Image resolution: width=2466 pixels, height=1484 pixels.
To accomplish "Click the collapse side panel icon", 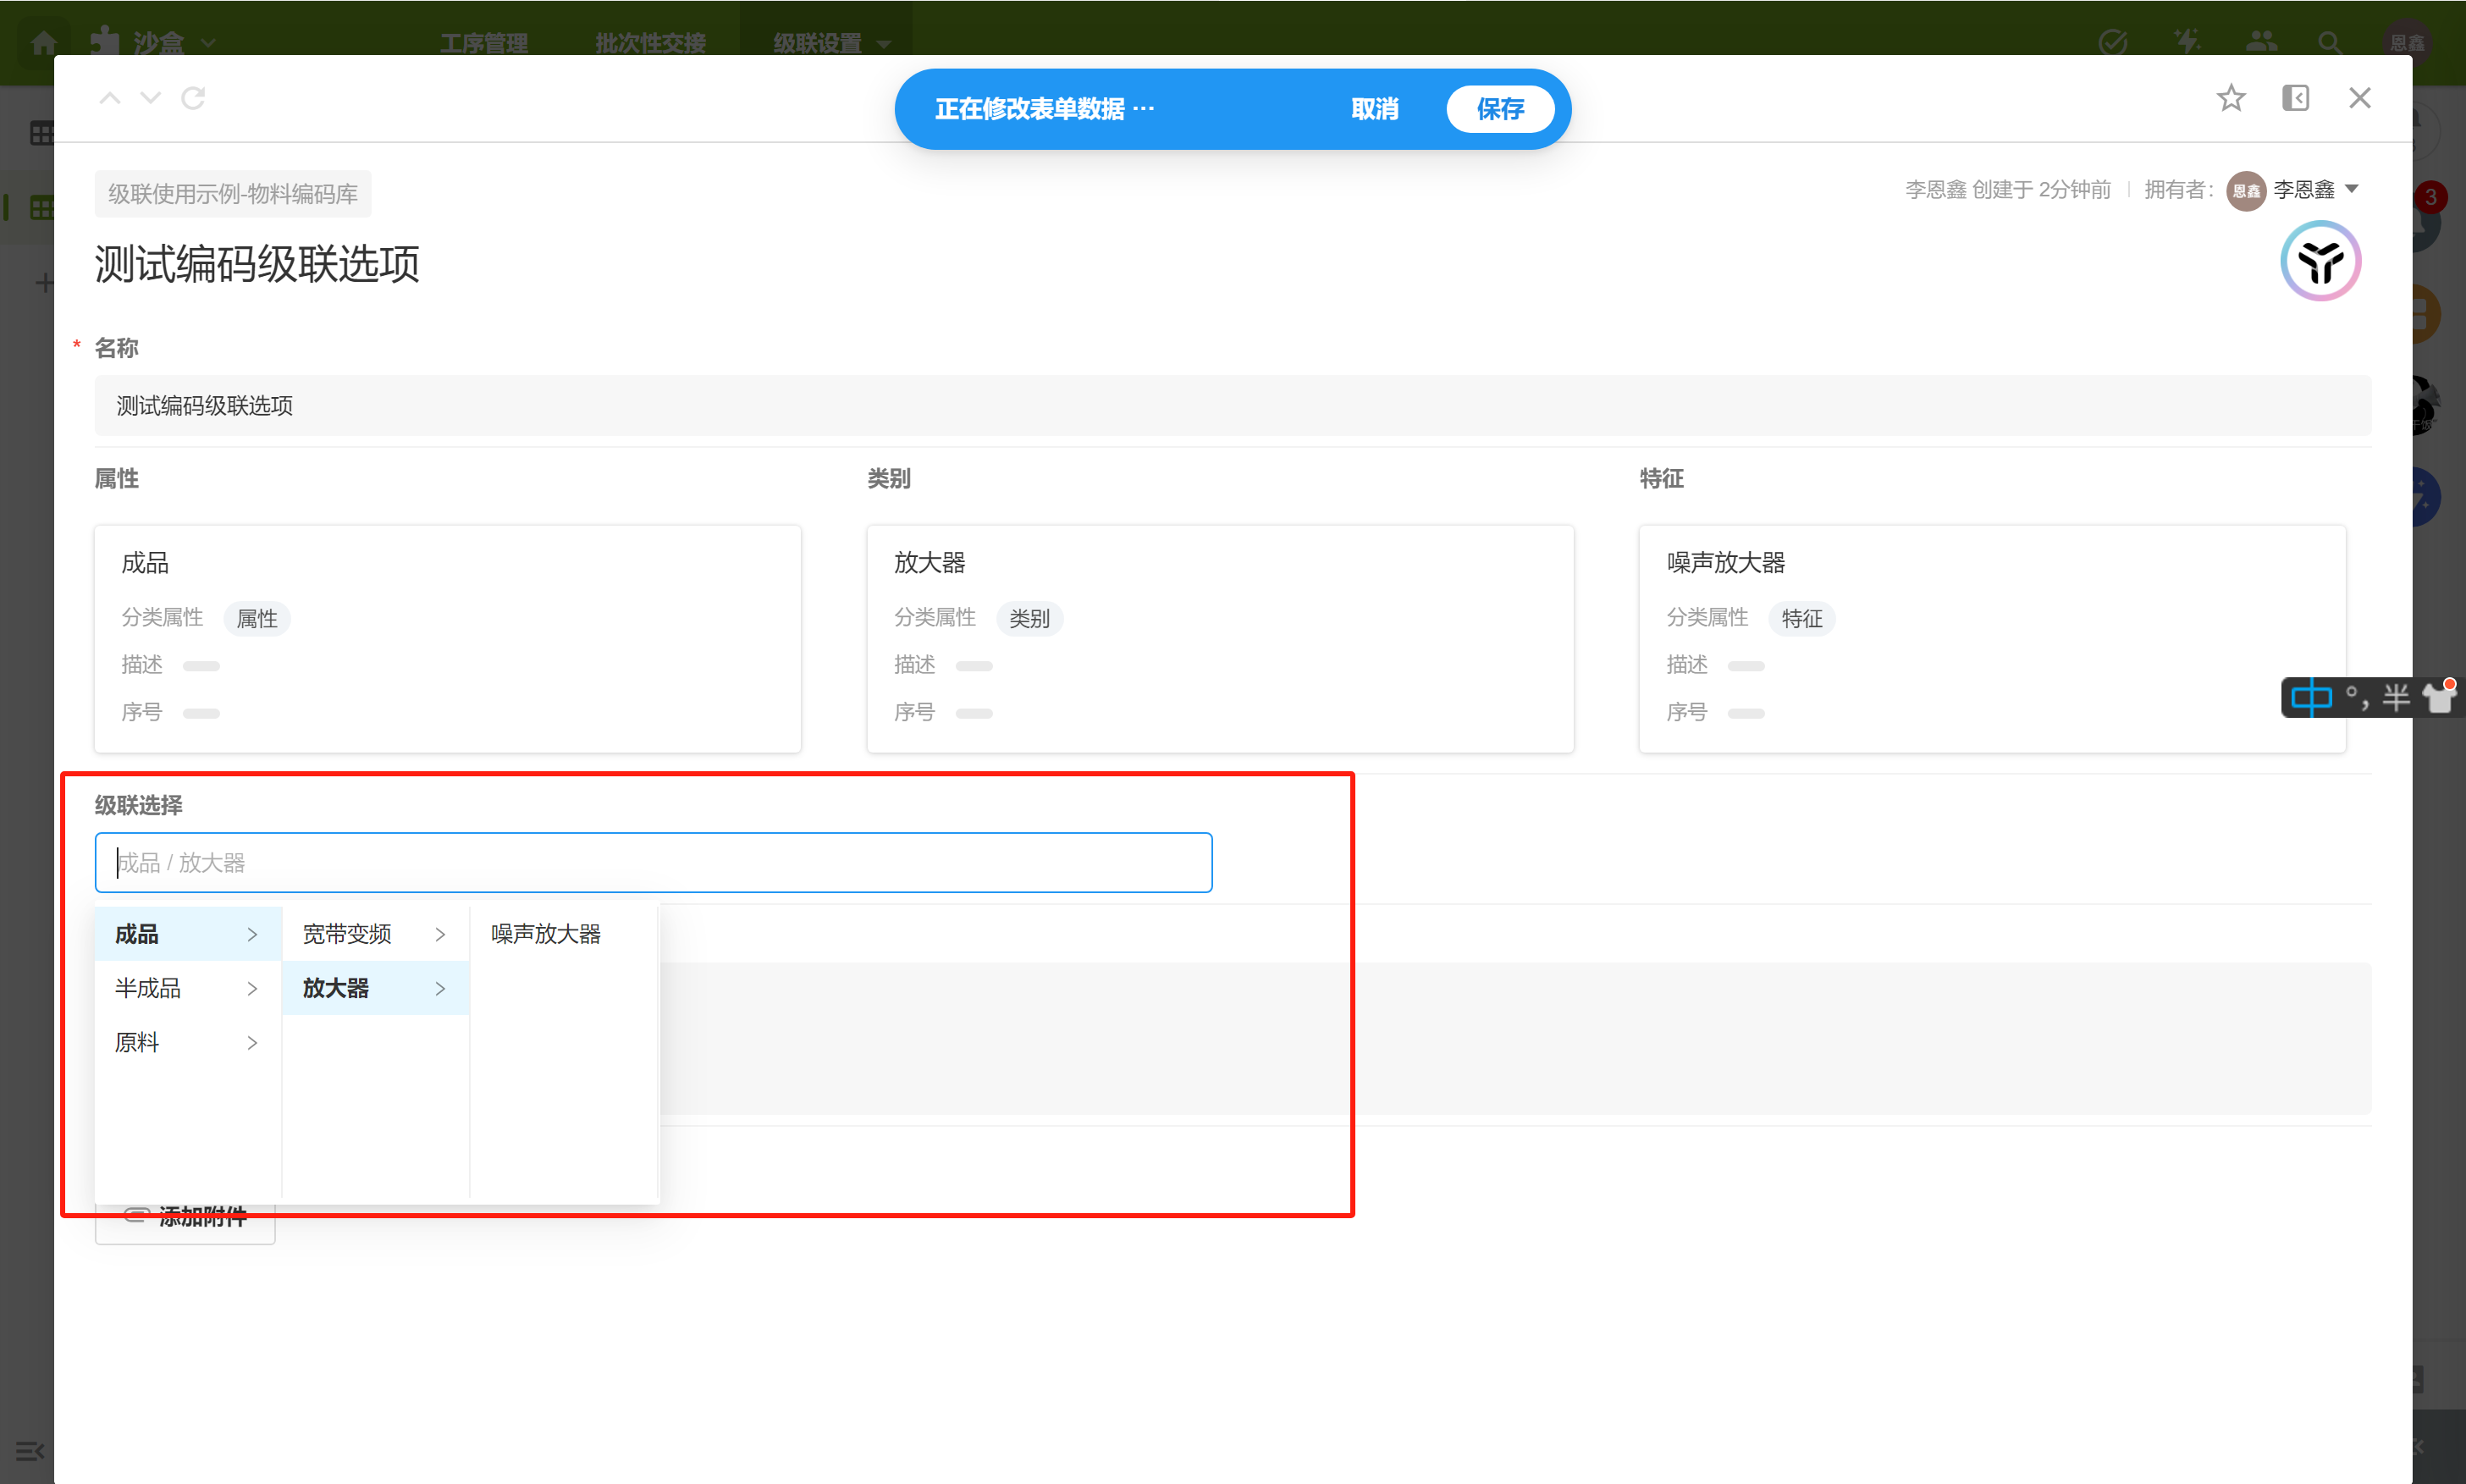I will point(2295,98).
